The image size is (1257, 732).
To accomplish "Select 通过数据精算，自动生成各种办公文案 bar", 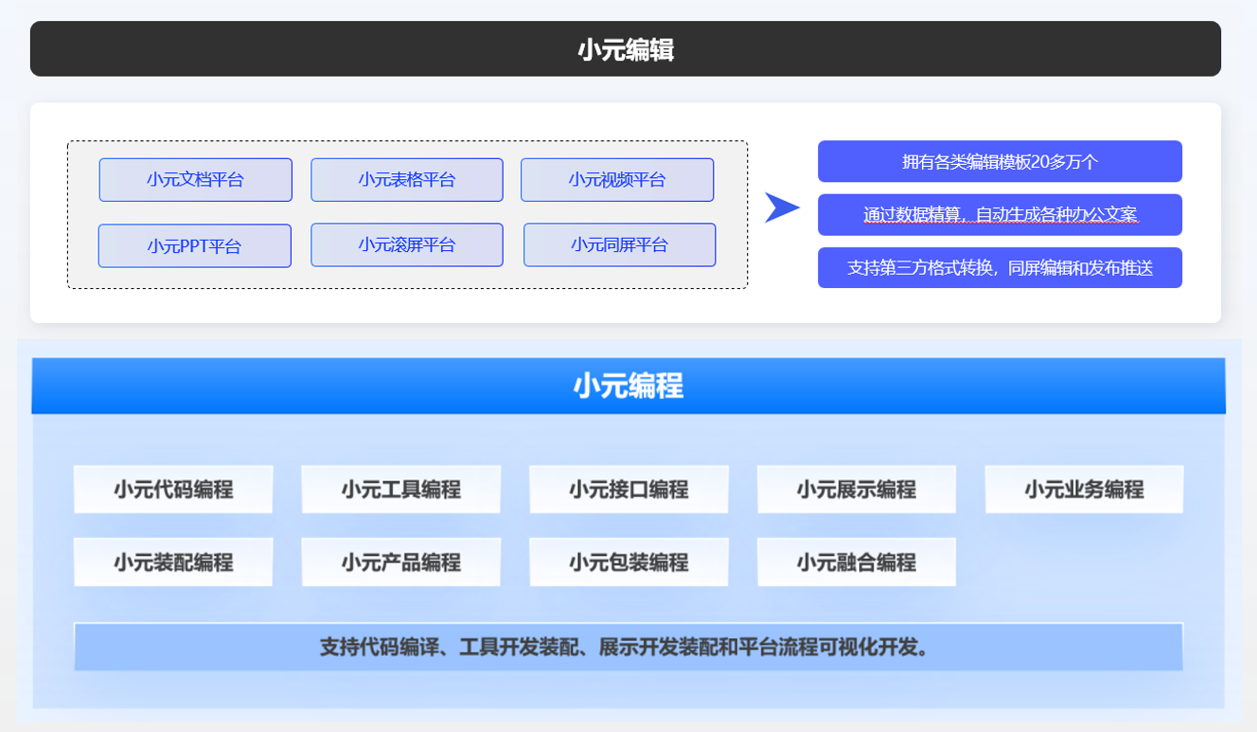I will [1000, 215].
